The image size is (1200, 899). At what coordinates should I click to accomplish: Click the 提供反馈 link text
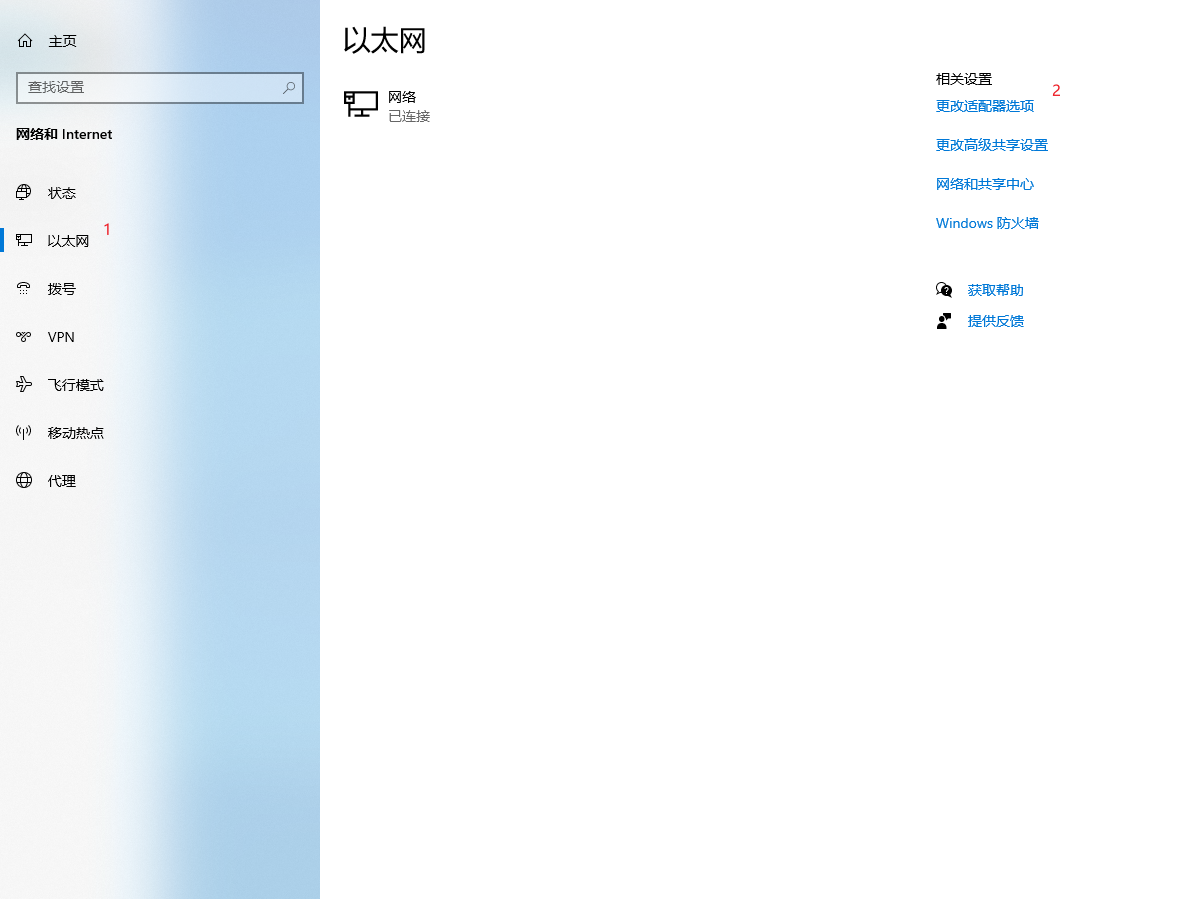click(x=996, y=321)
